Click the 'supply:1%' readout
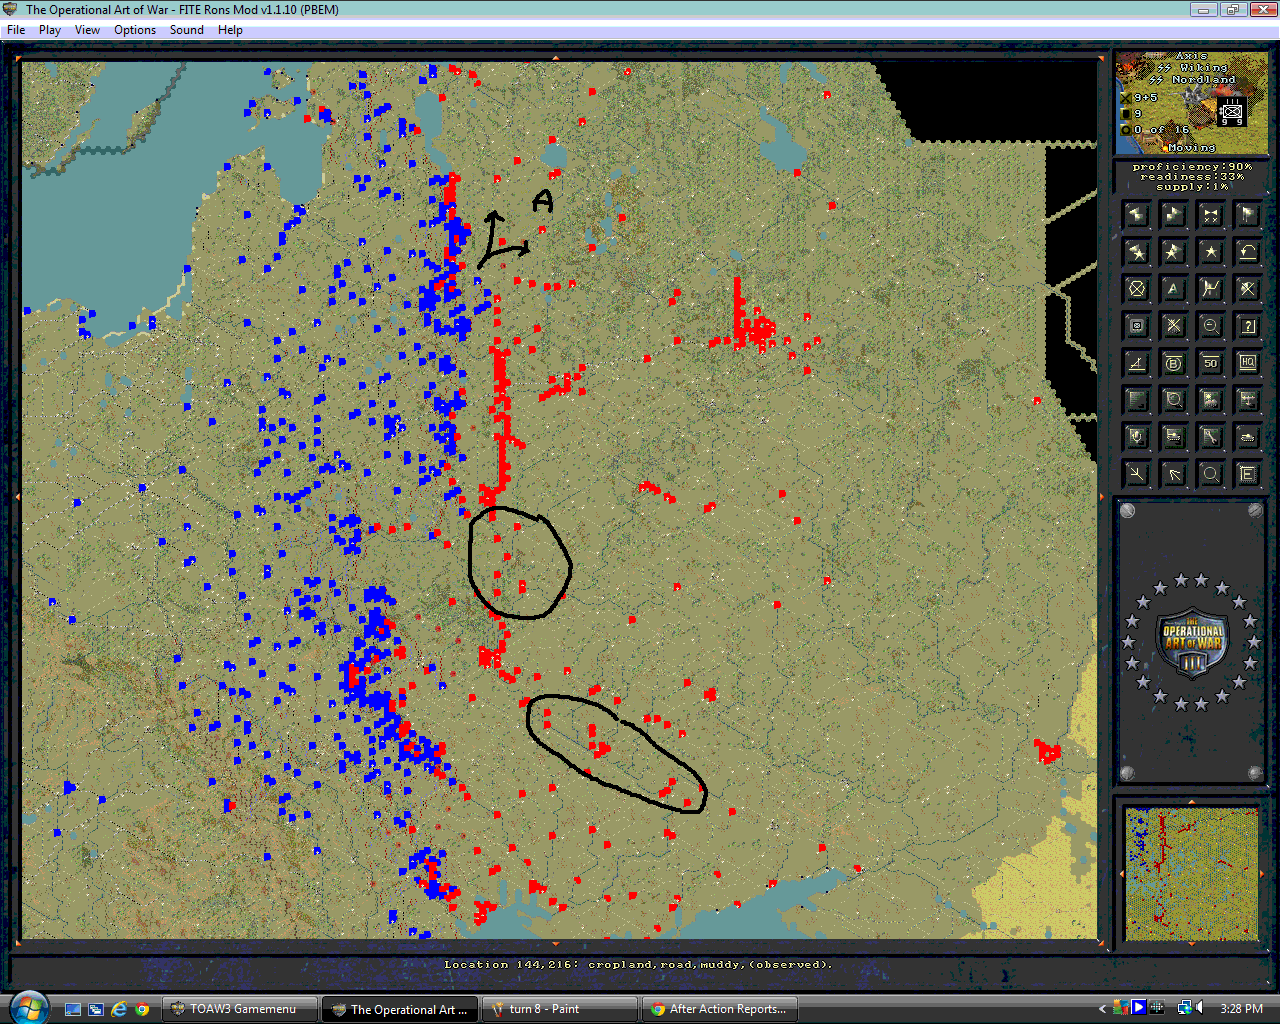Image resolution: width=1280 pixels, height=1024 pixels. point(1192,187)
